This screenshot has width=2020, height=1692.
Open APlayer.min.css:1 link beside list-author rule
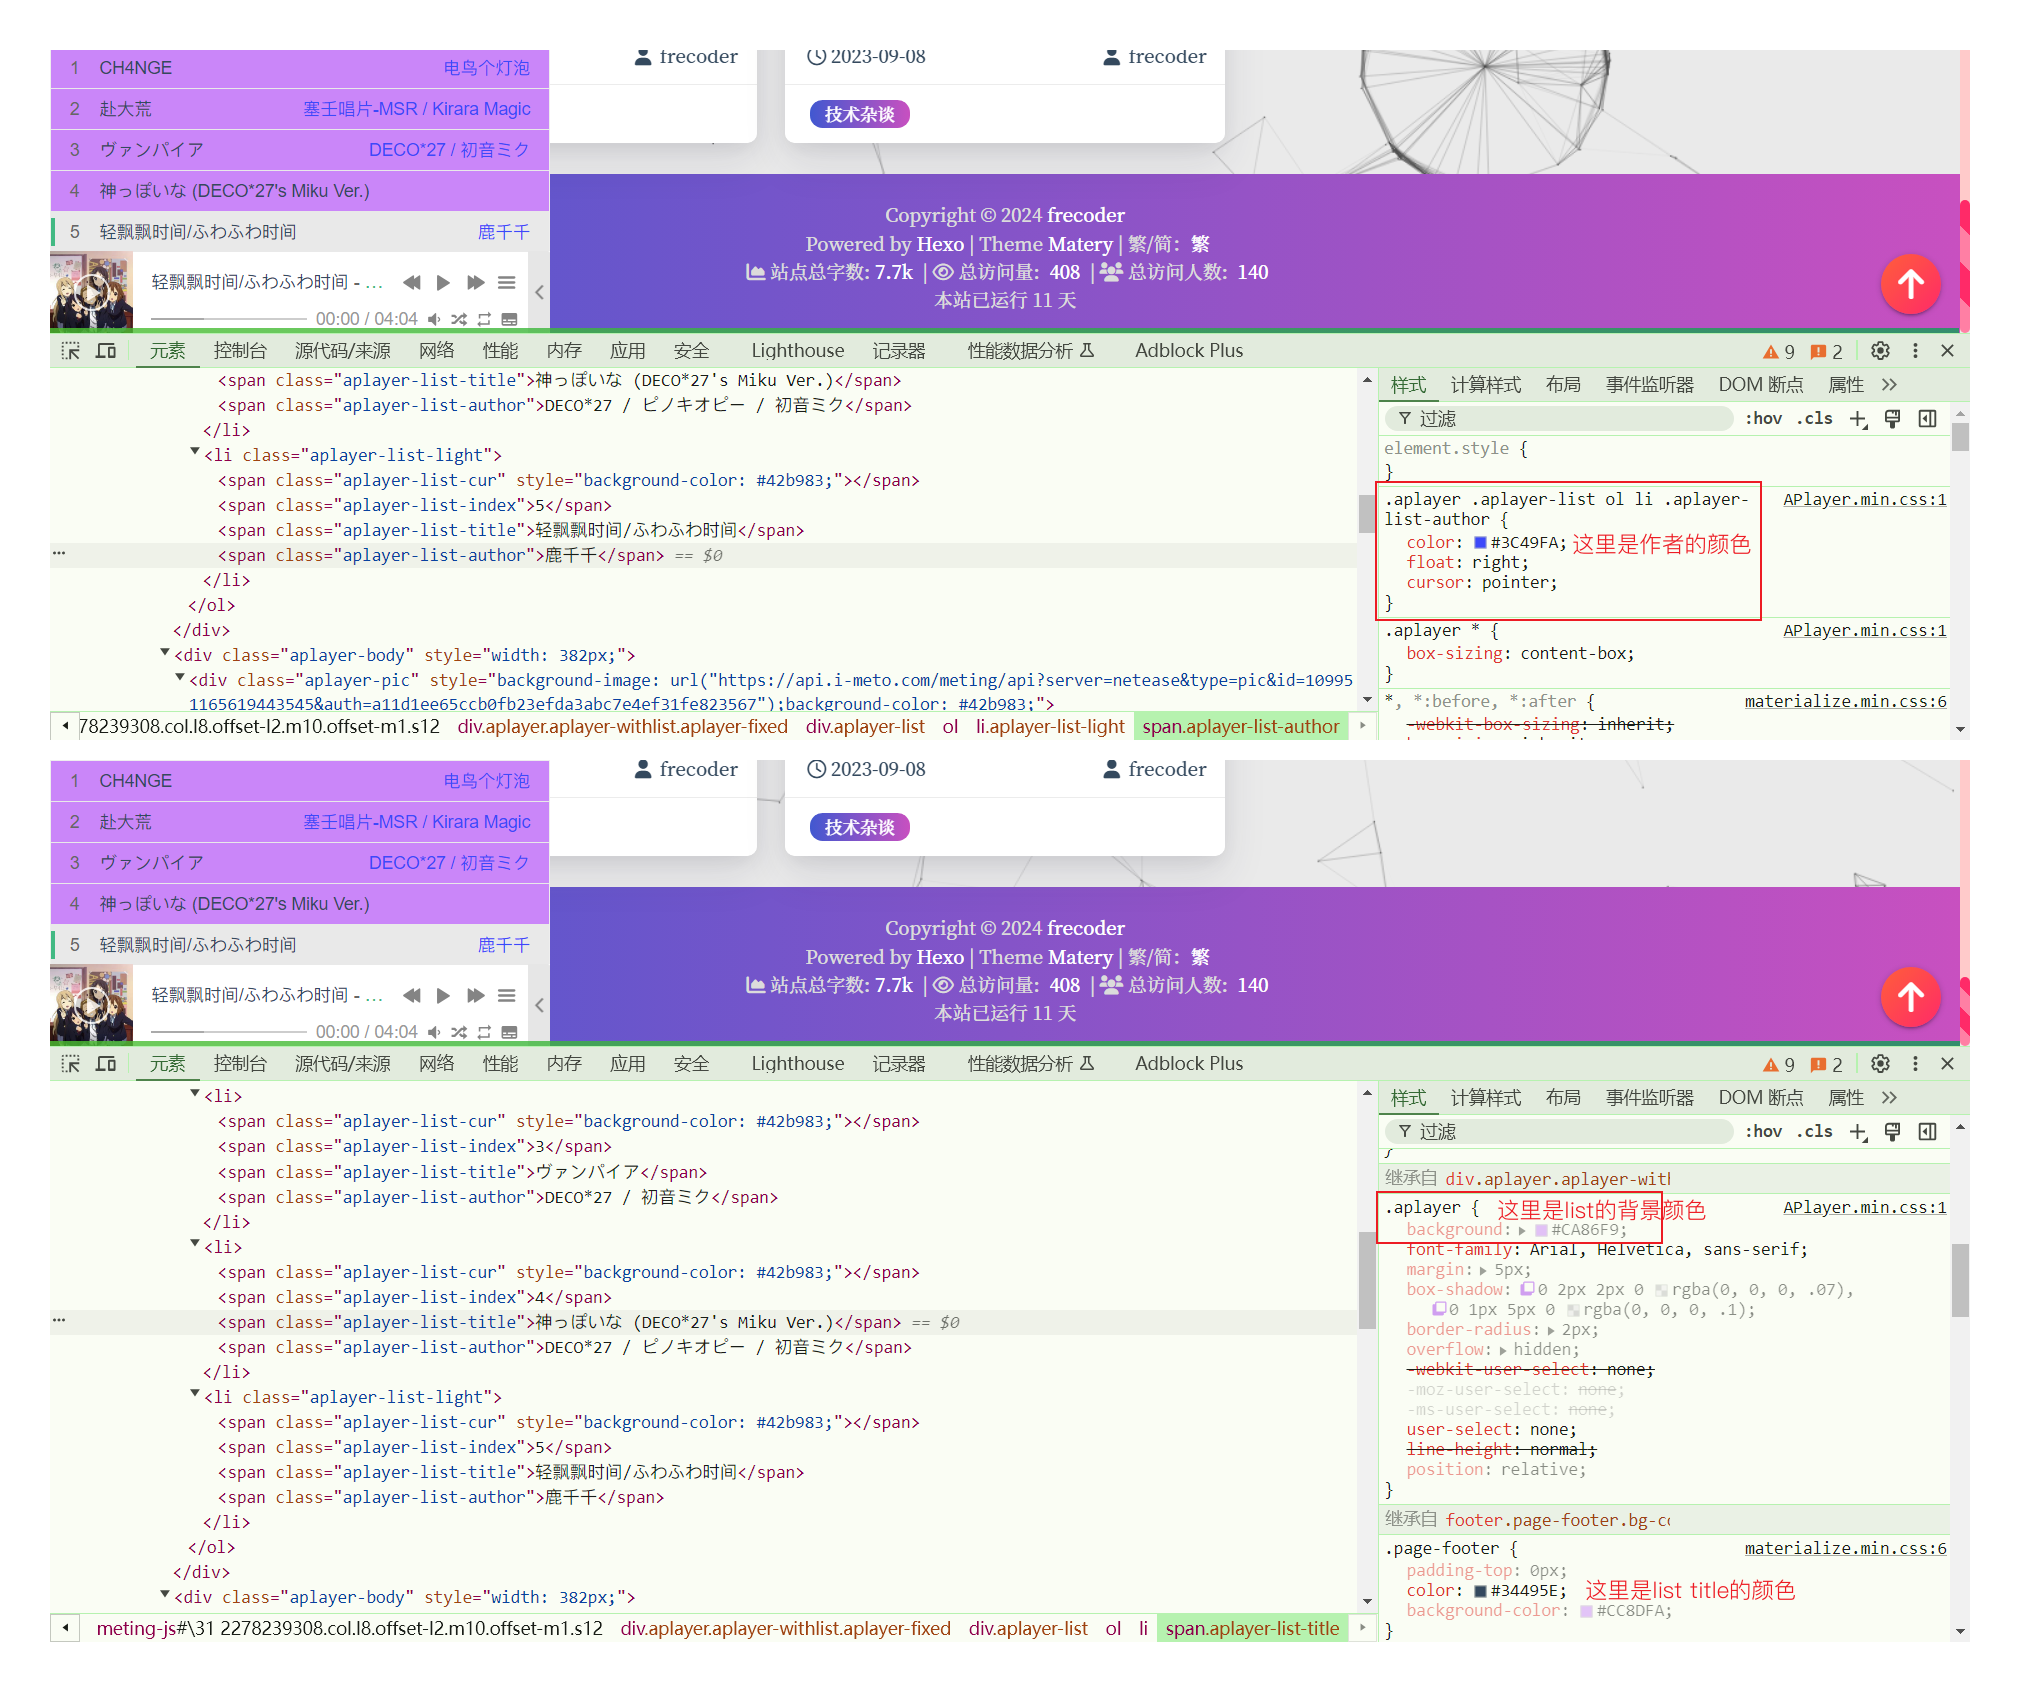(1864, 500)
